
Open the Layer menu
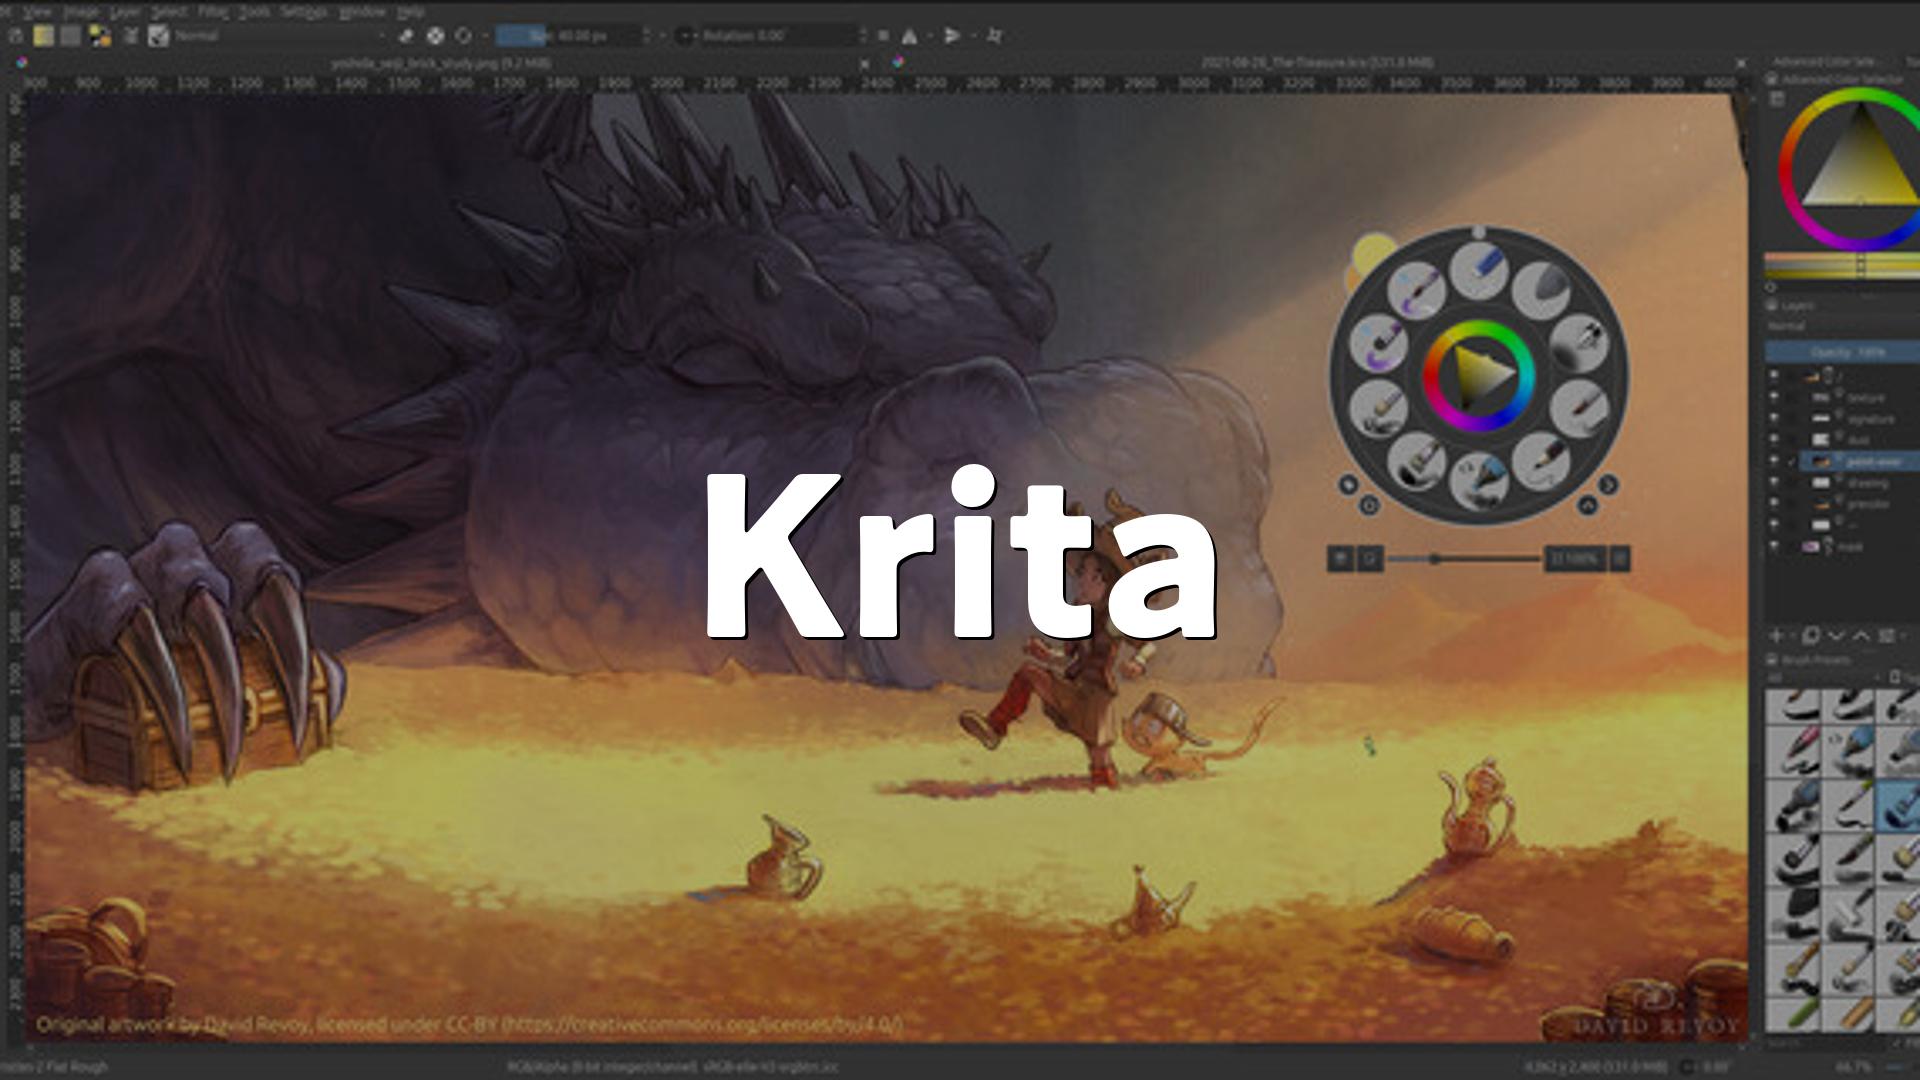(x=125, y=11)
